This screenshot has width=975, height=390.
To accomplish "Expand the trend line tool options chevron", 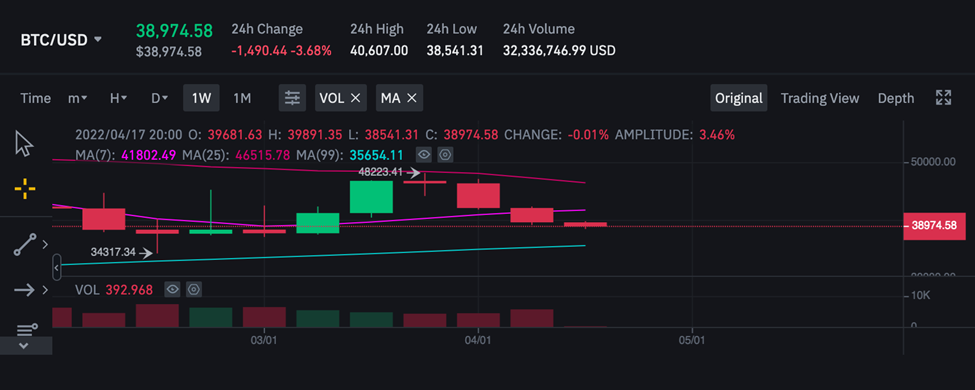I will click(x=45, y=245).
